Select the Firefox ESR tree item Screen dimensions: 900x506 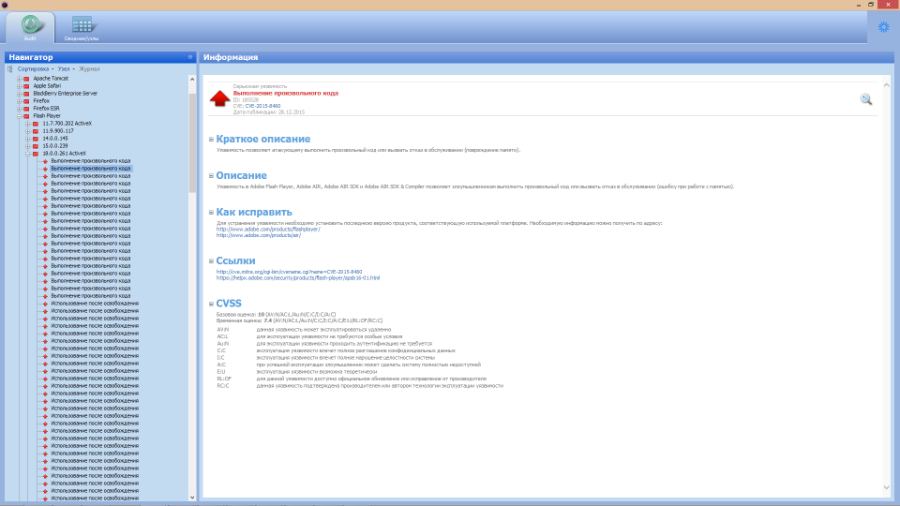46,108
